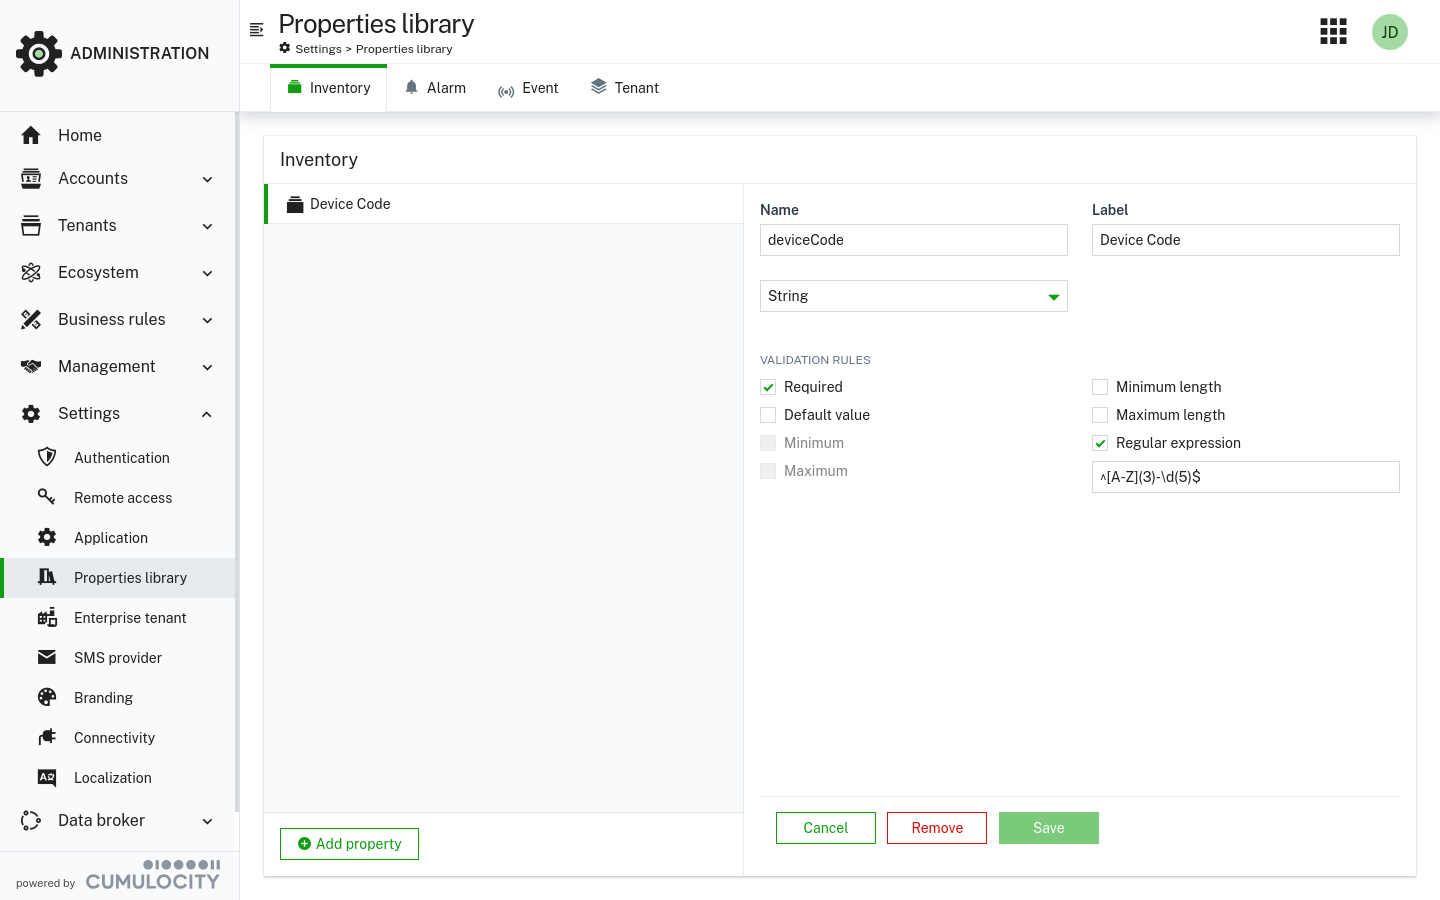Screen dimensions: 1440x900
Task: Click the Administration gear logo
Action: [38, 53]
